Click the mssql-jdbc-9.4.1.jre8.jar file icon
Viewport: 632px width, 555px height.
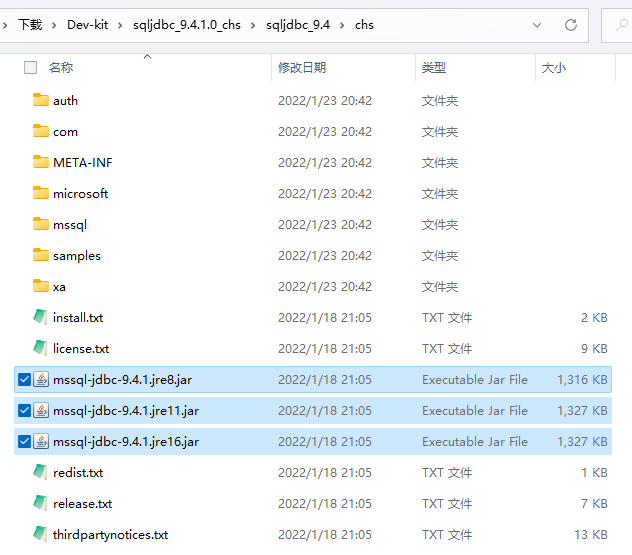click(x=42, y=379)
